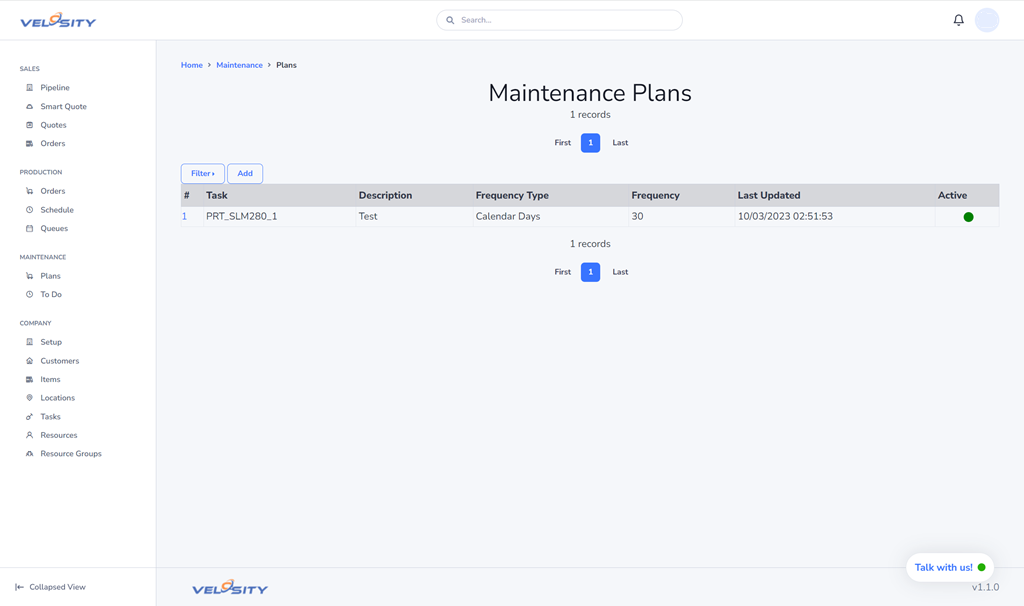
Task: Click the Collapsed View arrow icon
Action: pyautogui.click(x=19, y=587)
